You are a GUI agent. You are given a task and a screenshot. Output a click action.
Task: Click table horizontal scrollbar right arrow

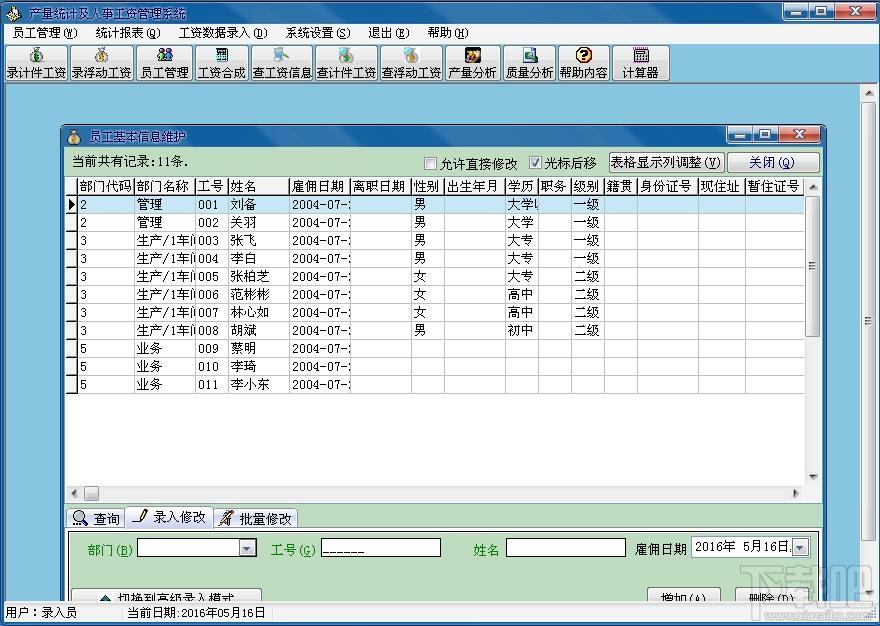796,494
